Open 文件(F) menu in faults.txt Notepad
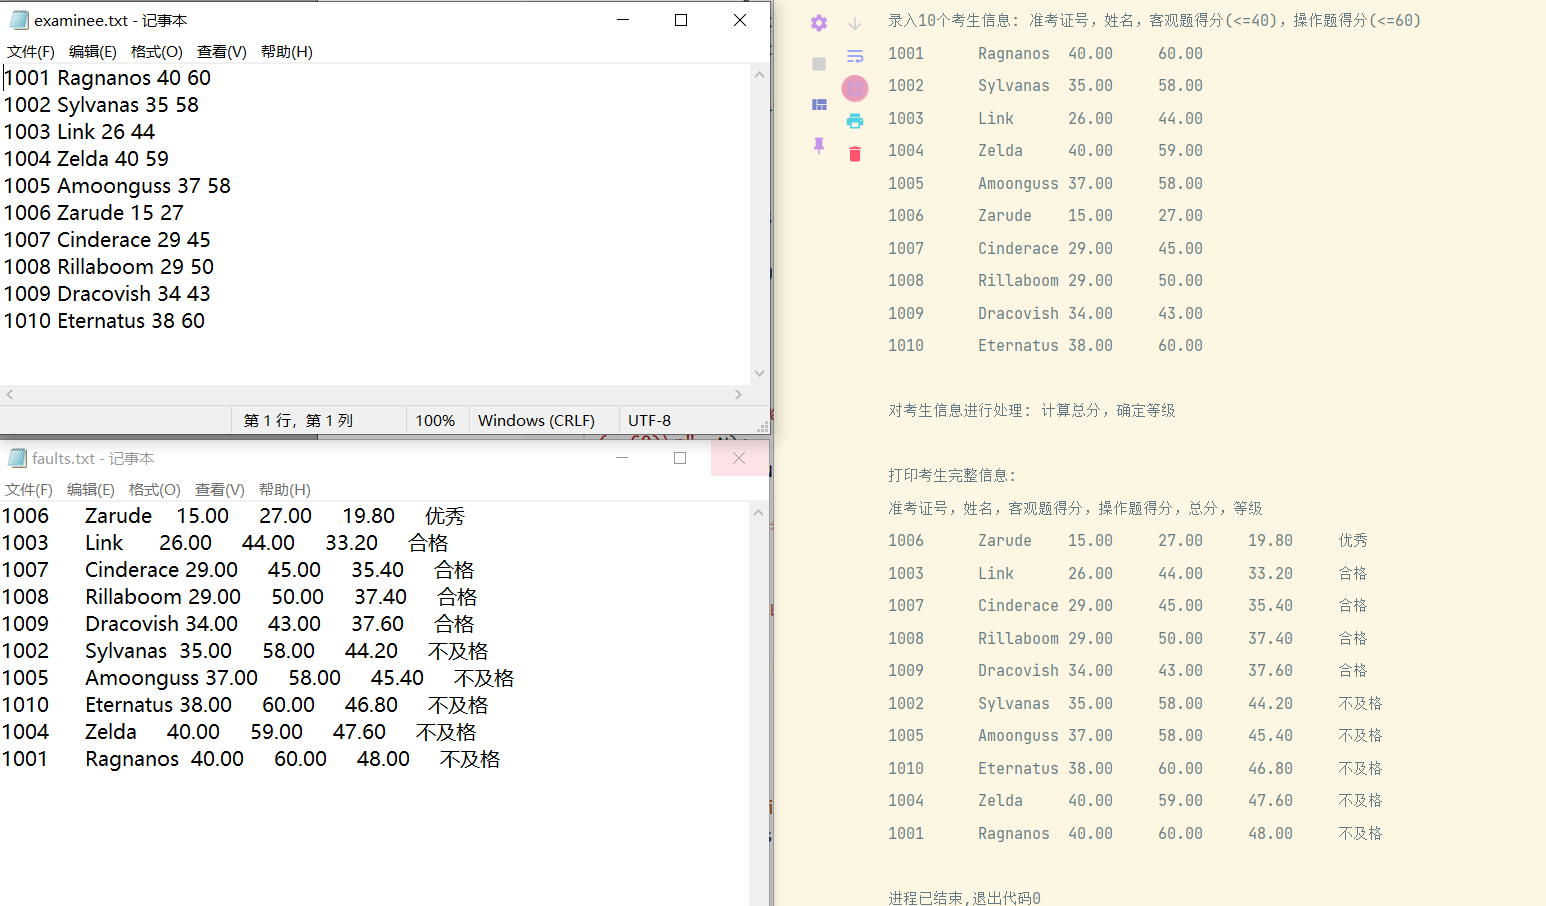 [x=29, y=489]
